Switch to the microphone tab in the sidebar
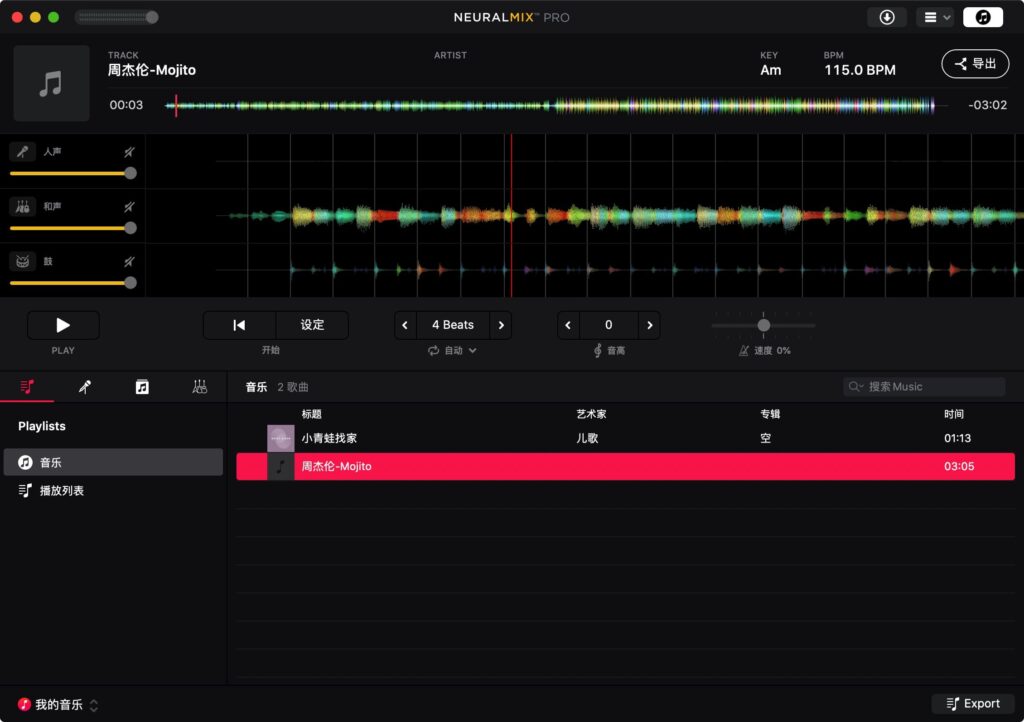The image size is (1024, 722). [x=84, y=386]
